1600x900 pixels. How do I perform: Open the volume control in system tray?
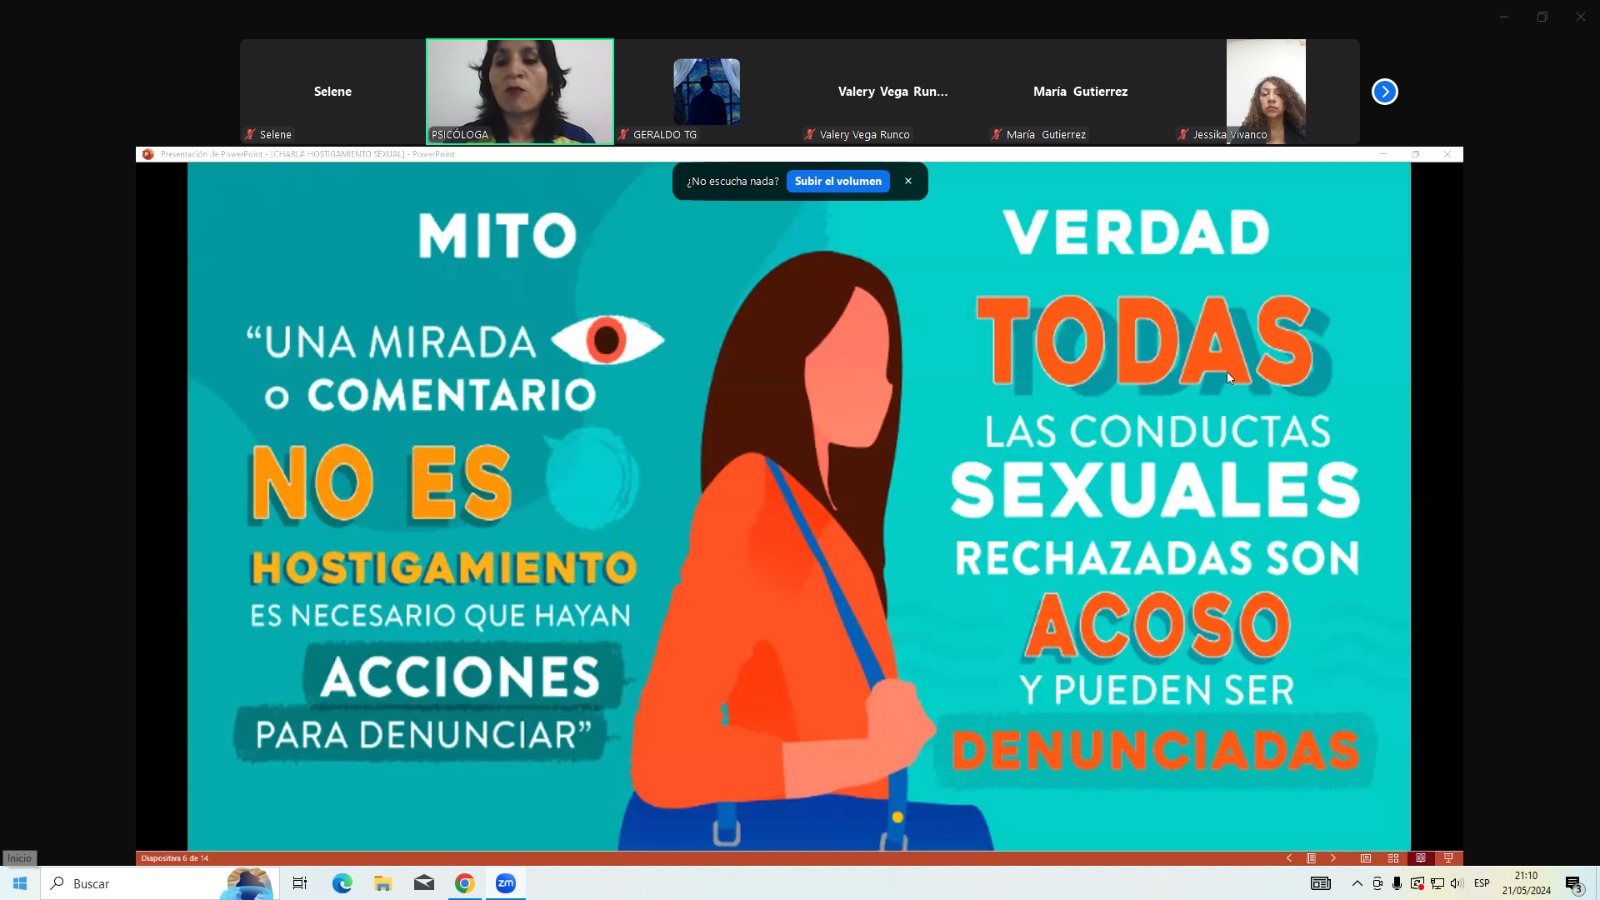(x=1456, y=883)
